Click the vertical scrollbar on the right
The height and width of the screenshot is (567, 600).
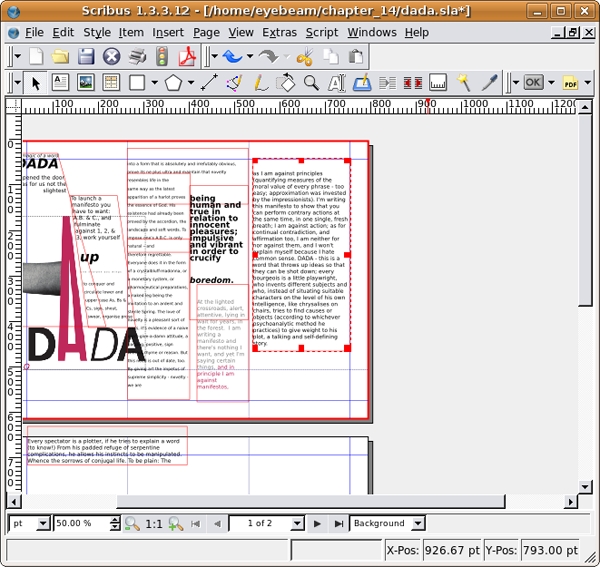point(586,300)
